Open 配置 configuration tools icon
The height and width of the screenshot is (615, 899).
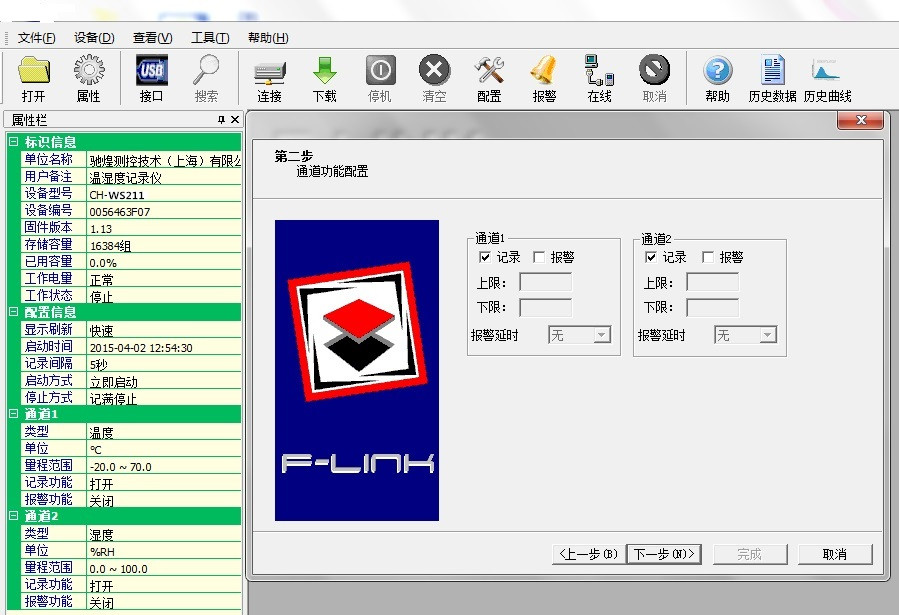click(x=489, y=72)
